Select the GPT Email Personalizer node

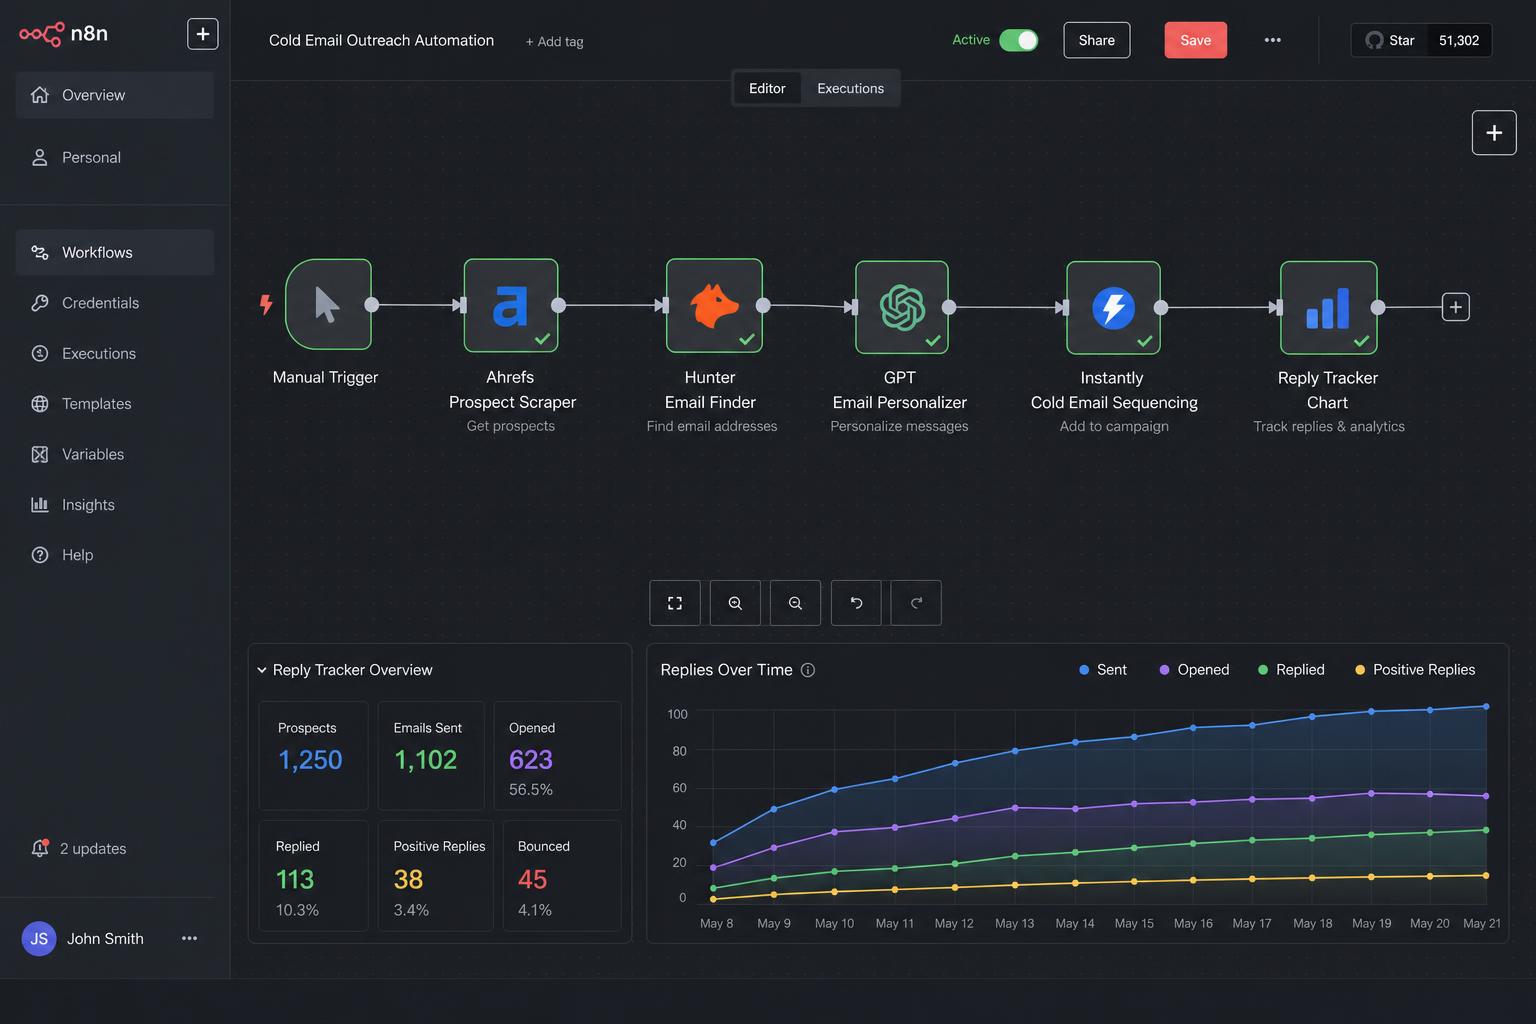coord(902,307)
